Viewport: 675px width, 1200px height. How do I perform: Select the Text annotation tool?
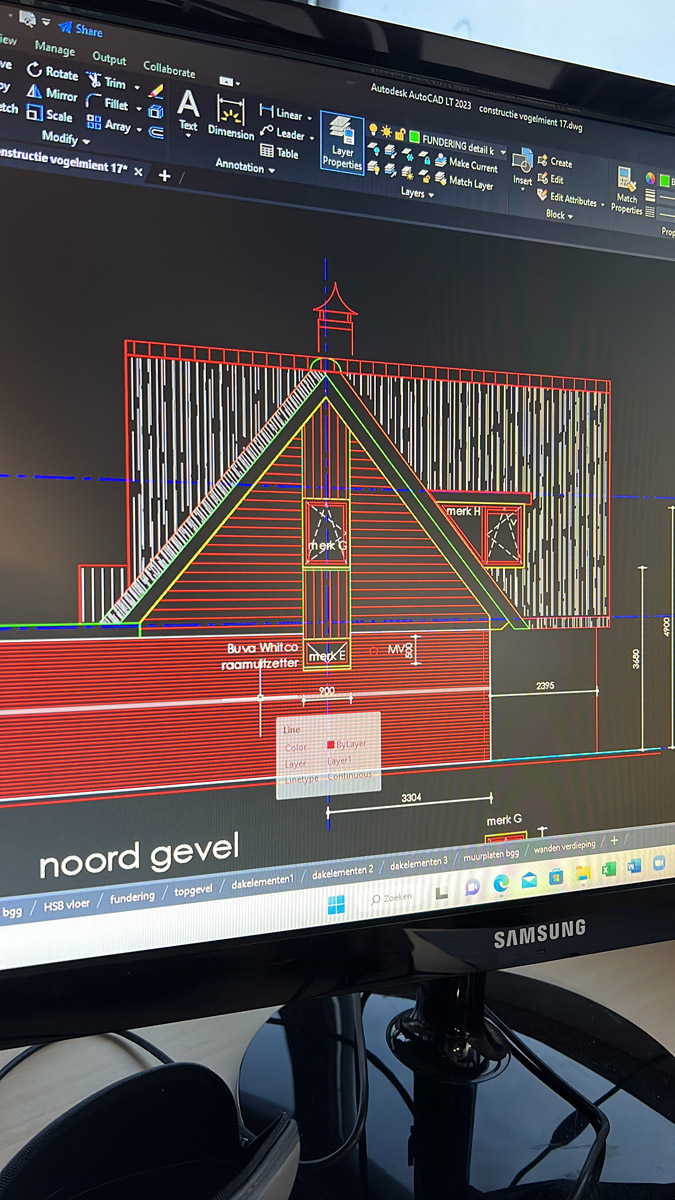coord(188,112)
